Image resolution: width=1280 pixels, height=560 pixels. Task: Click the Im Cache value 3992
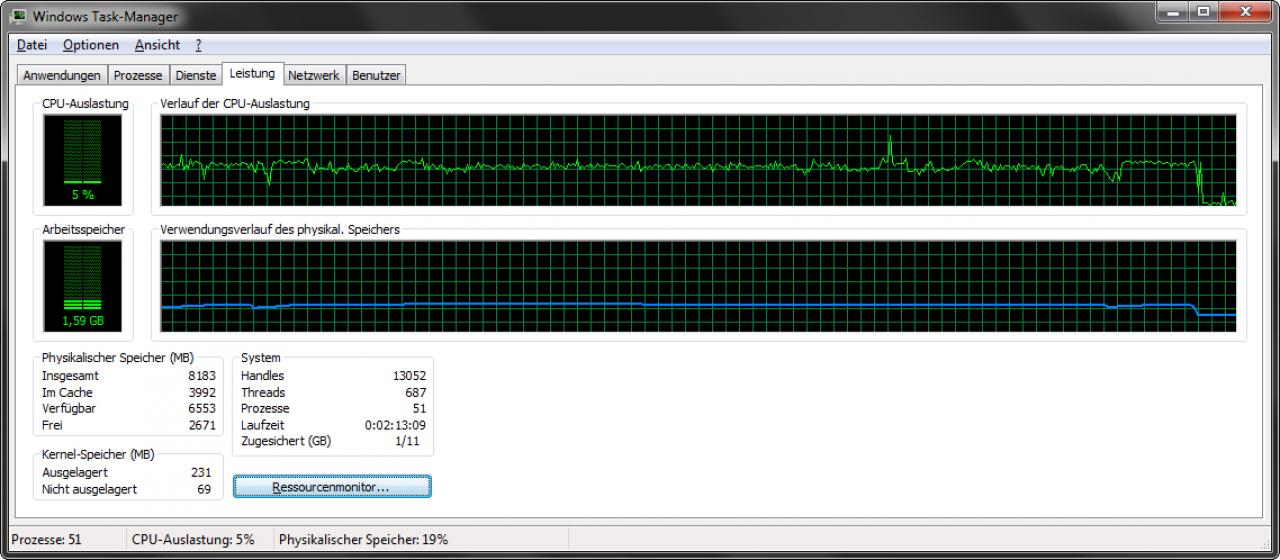tap(202, 392)
